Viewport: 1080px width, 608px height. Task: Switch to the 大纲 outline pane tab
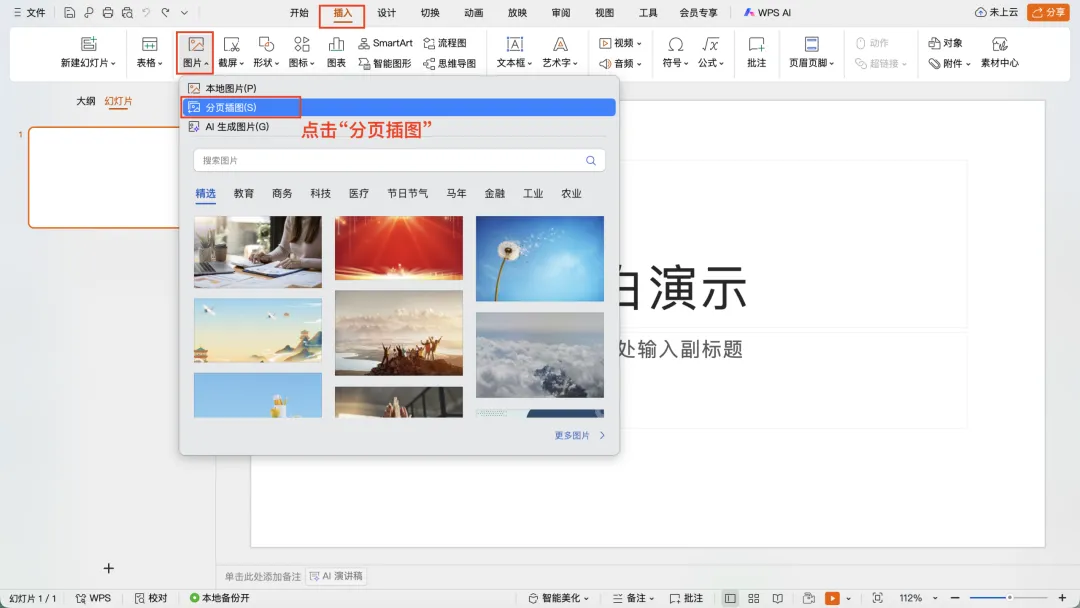click(85, 101)
